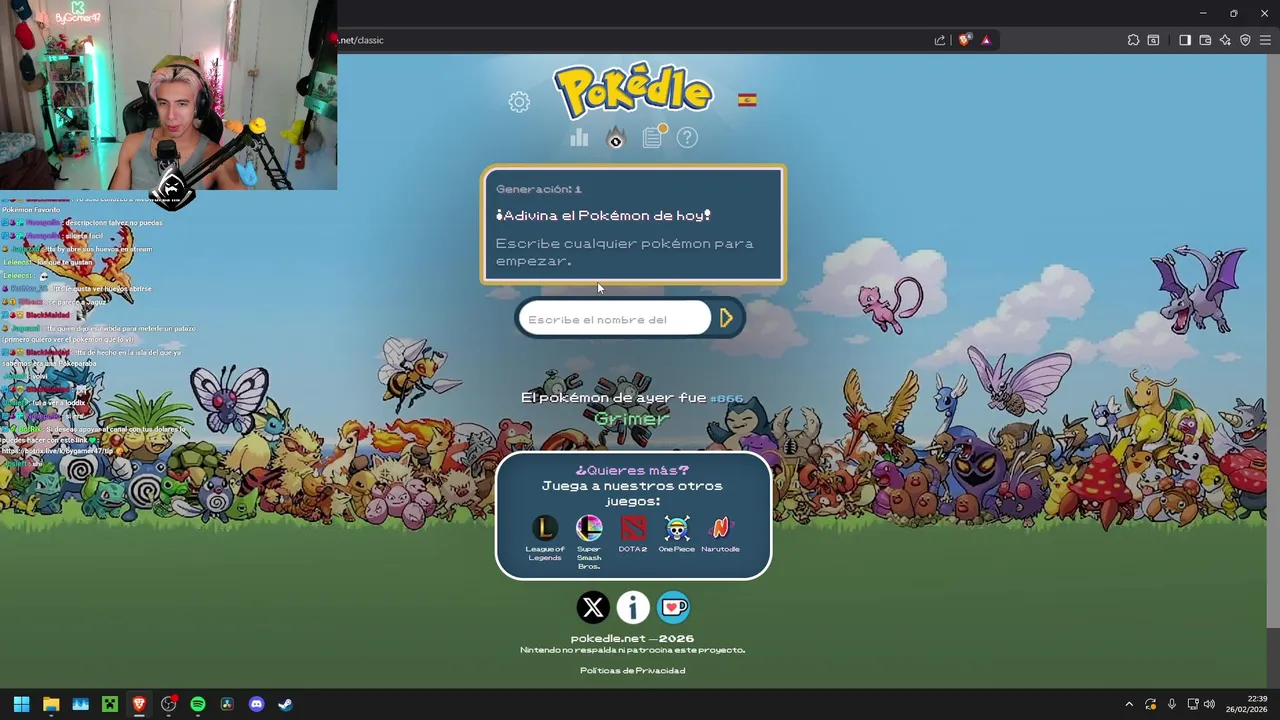Open Brave Rewards triangle icon
The height and width of the screenshot is (720, 1280).
(986, 40)
